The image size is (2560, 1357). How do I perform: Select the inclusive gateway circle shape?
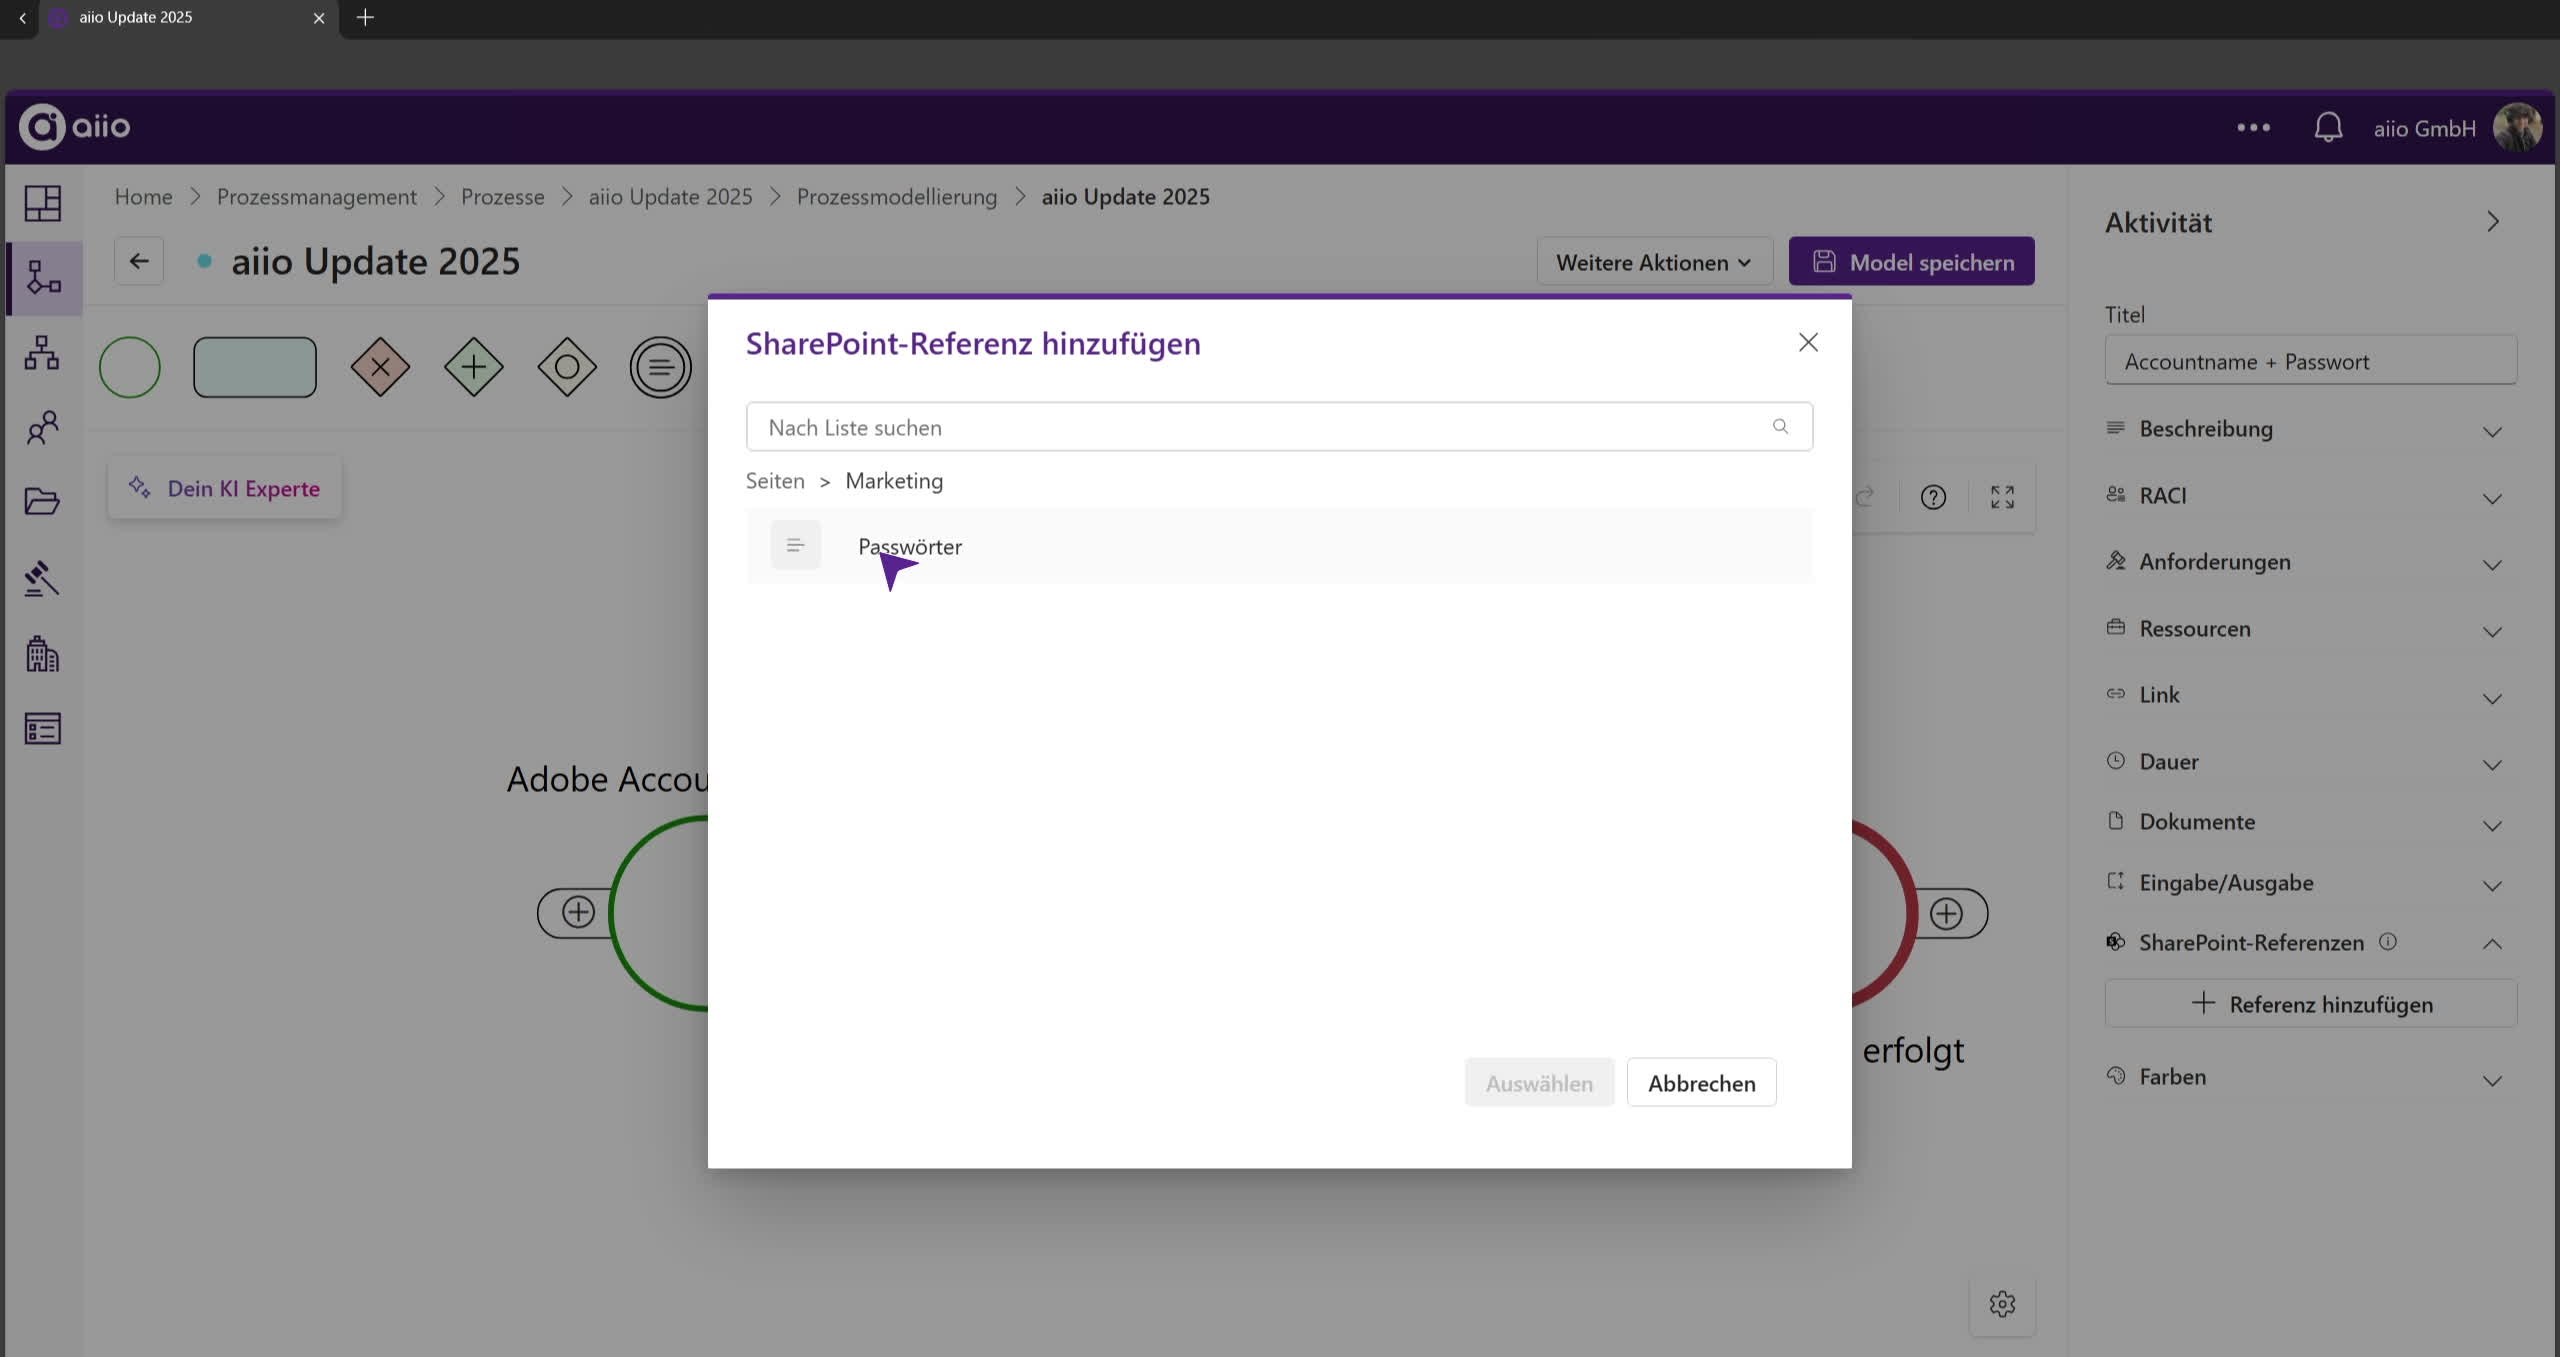567,367
